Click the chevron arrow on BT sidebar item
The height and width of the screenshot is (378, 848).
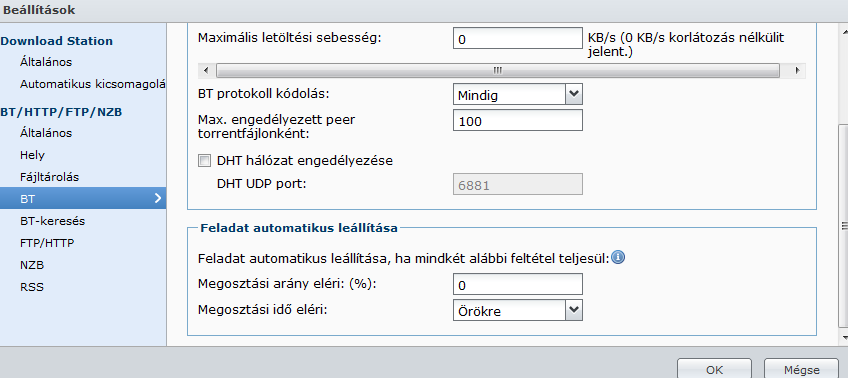tap(158, 198)
